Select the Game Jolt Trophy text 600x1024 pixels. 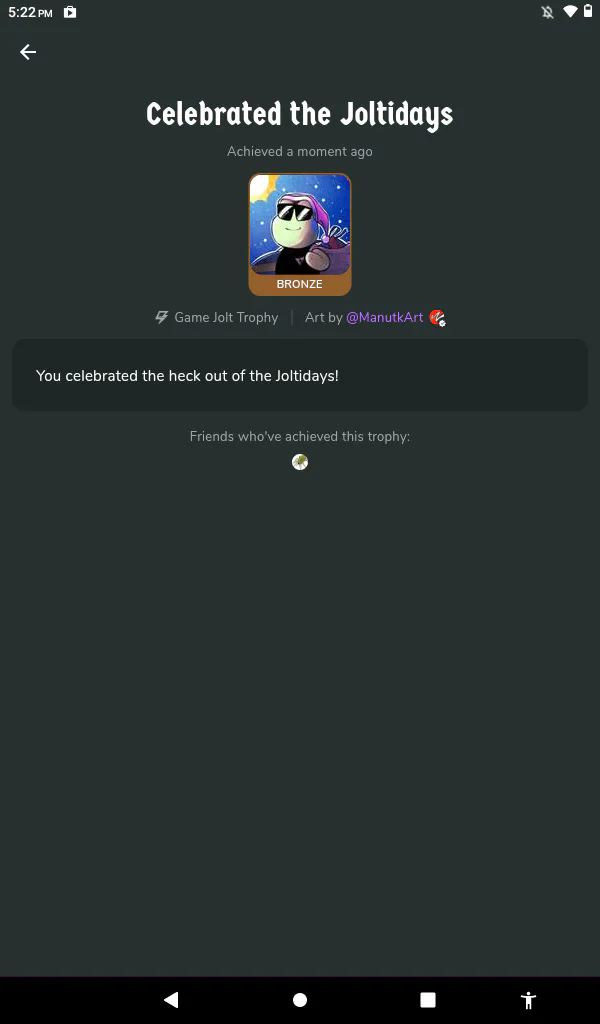[226, 317]
